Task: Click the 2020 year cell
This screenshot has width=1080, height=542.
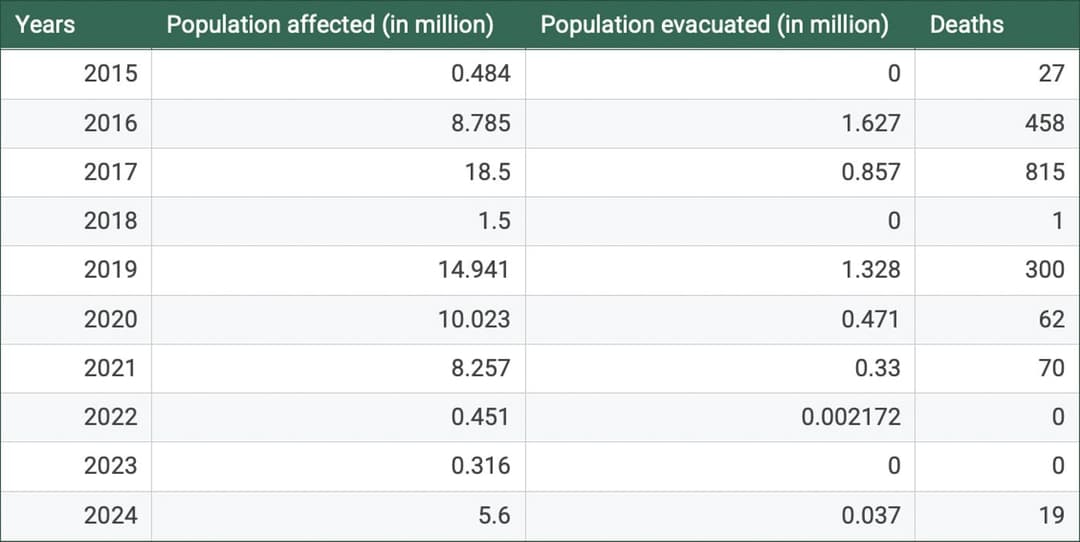Action: (111, 320)
